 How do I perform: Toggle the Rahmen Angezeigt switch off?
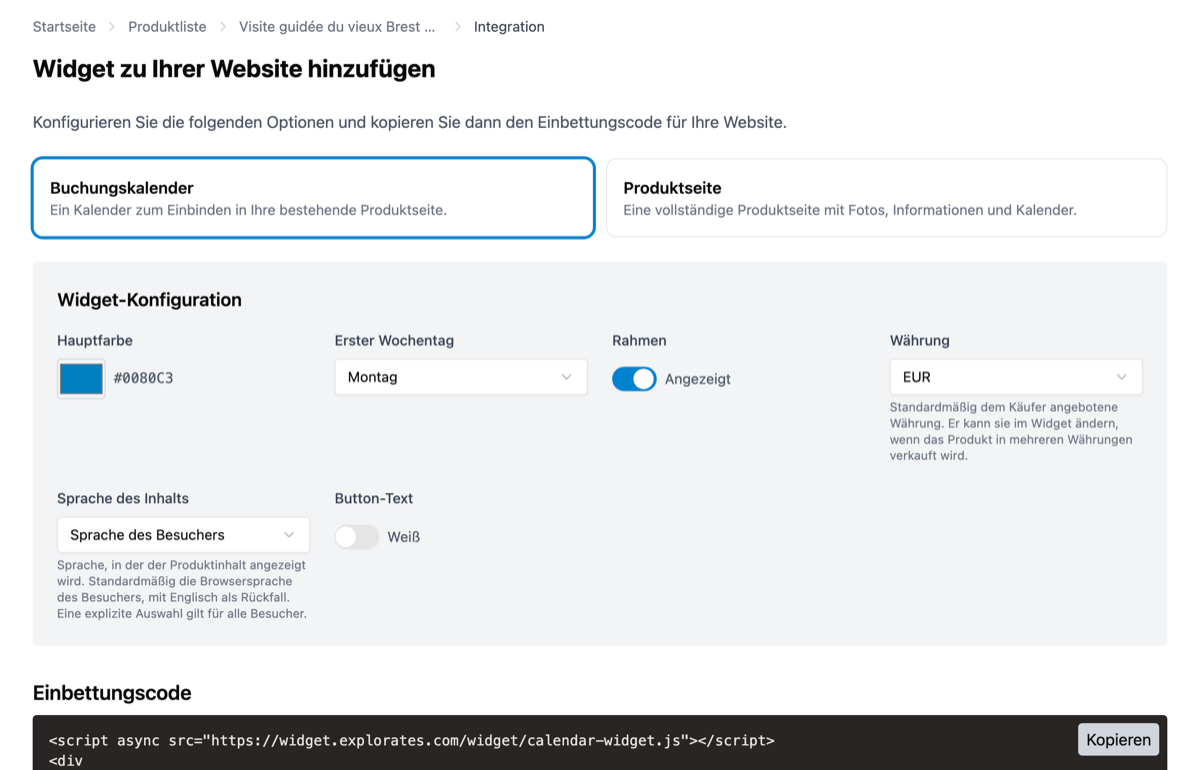(x=634, y=379)
